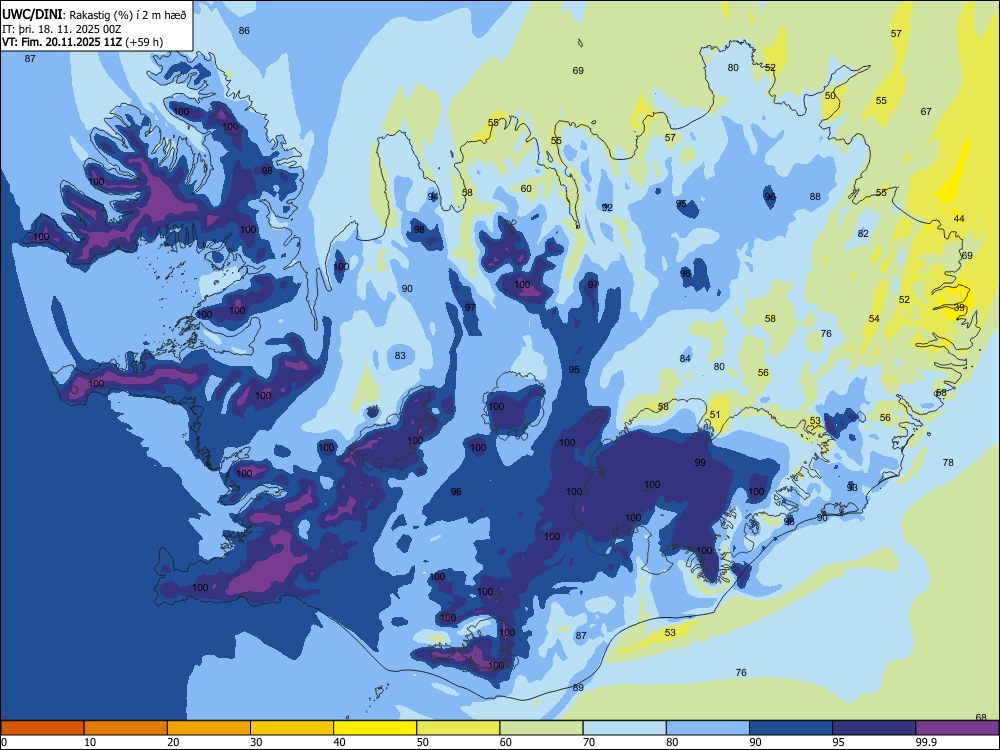1000x750 pixels.
Task: Click the humidity value '78' on the map
Action: click(x=948, y=462)
